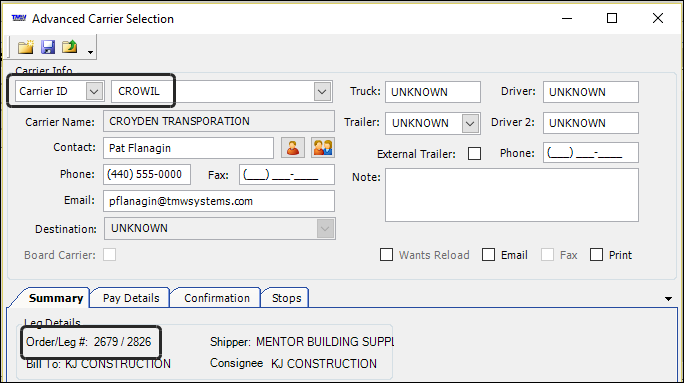Screen dimensions: 684x383
Task: Click into the Note text area
Action: click(x=512, y=195)
